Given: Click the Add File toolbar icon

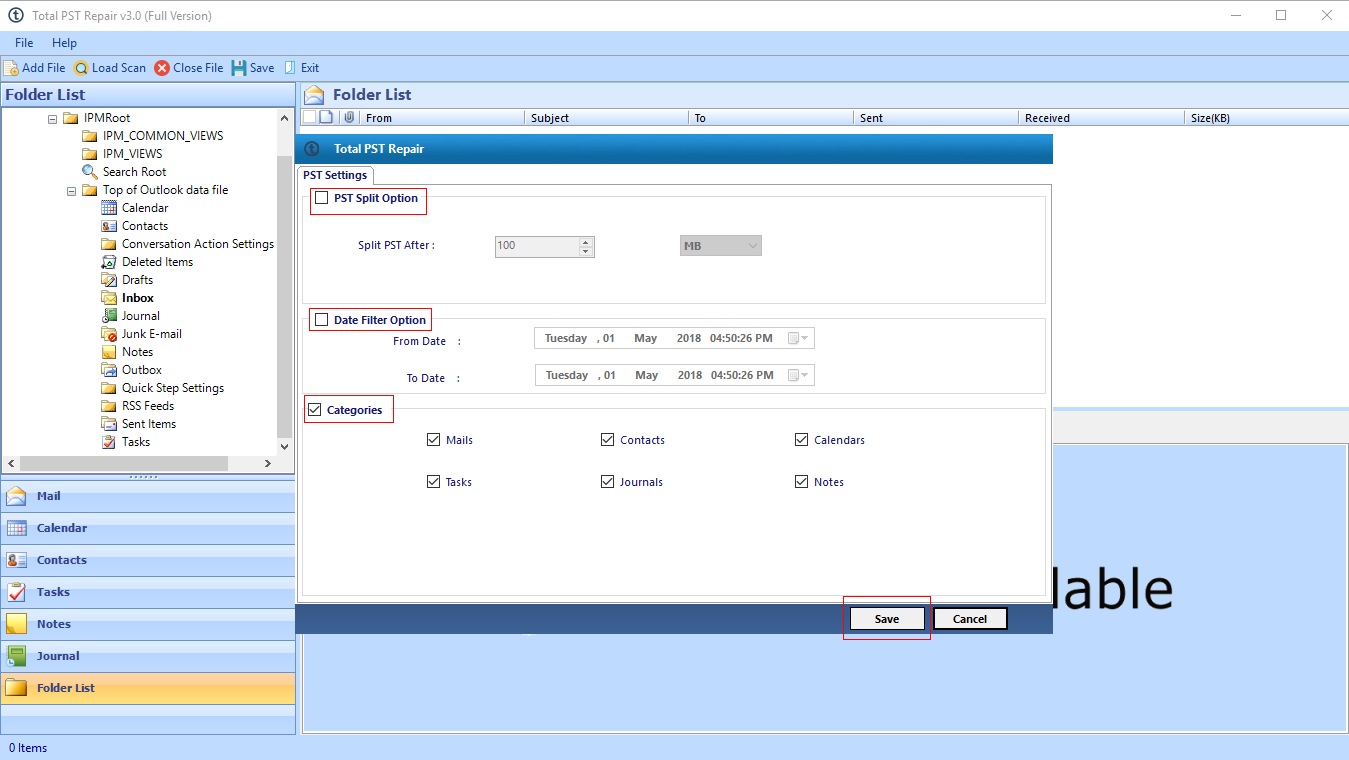Looking at the screenshot, I should 11,68.
